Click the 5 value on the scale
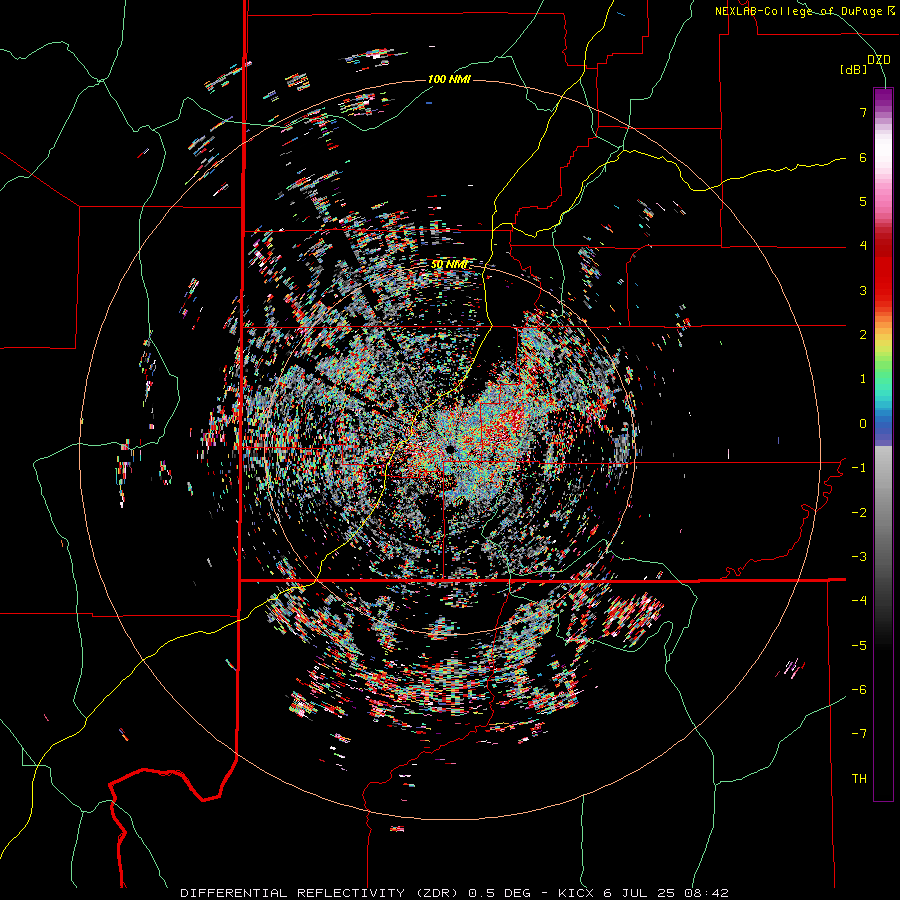The height and width of the screenshot is (900, 900). pos(863,201)
